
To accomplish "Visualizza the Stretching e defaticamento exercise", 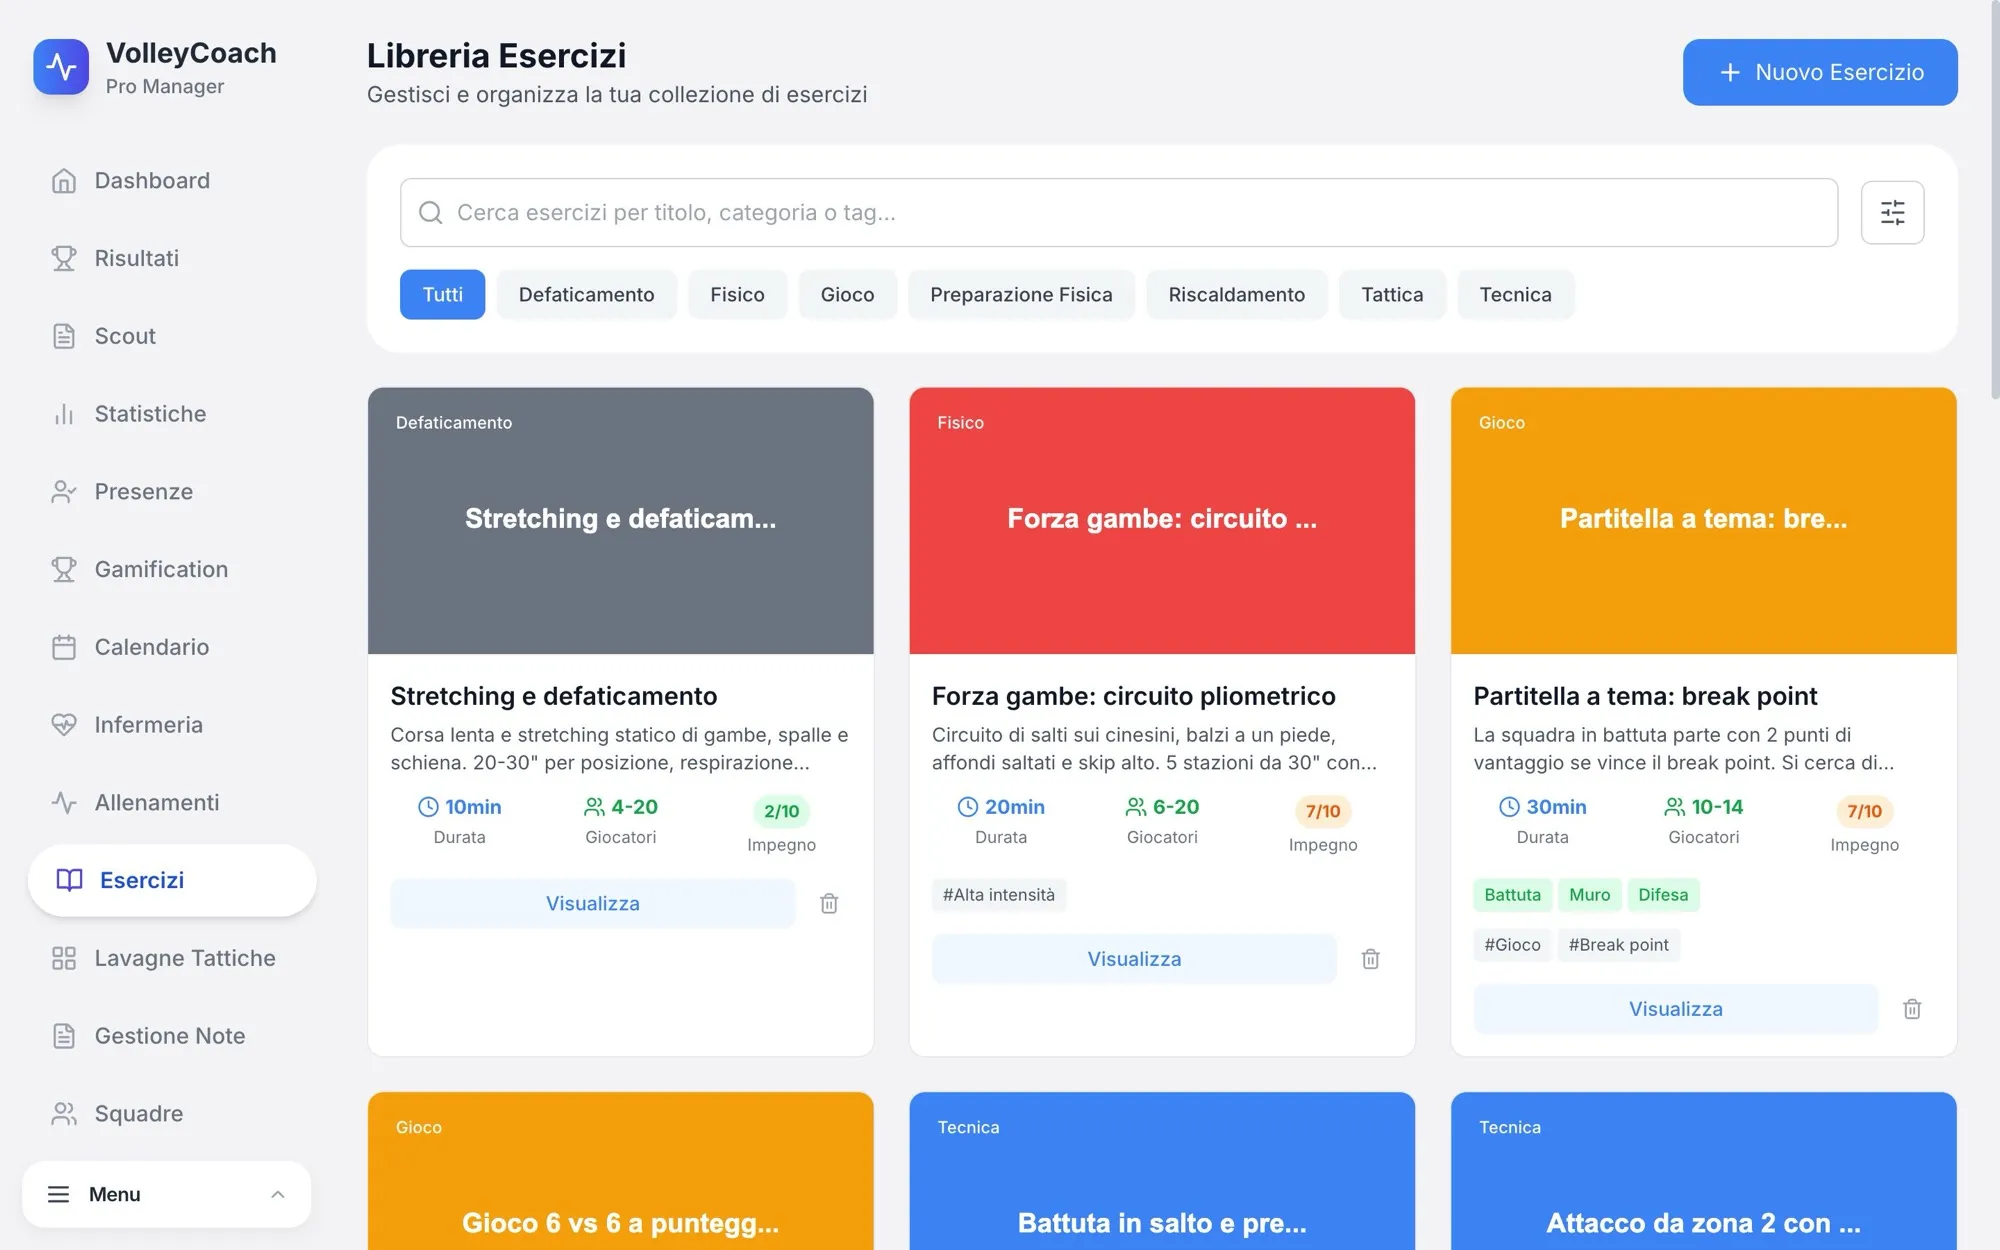I will 593,904.
